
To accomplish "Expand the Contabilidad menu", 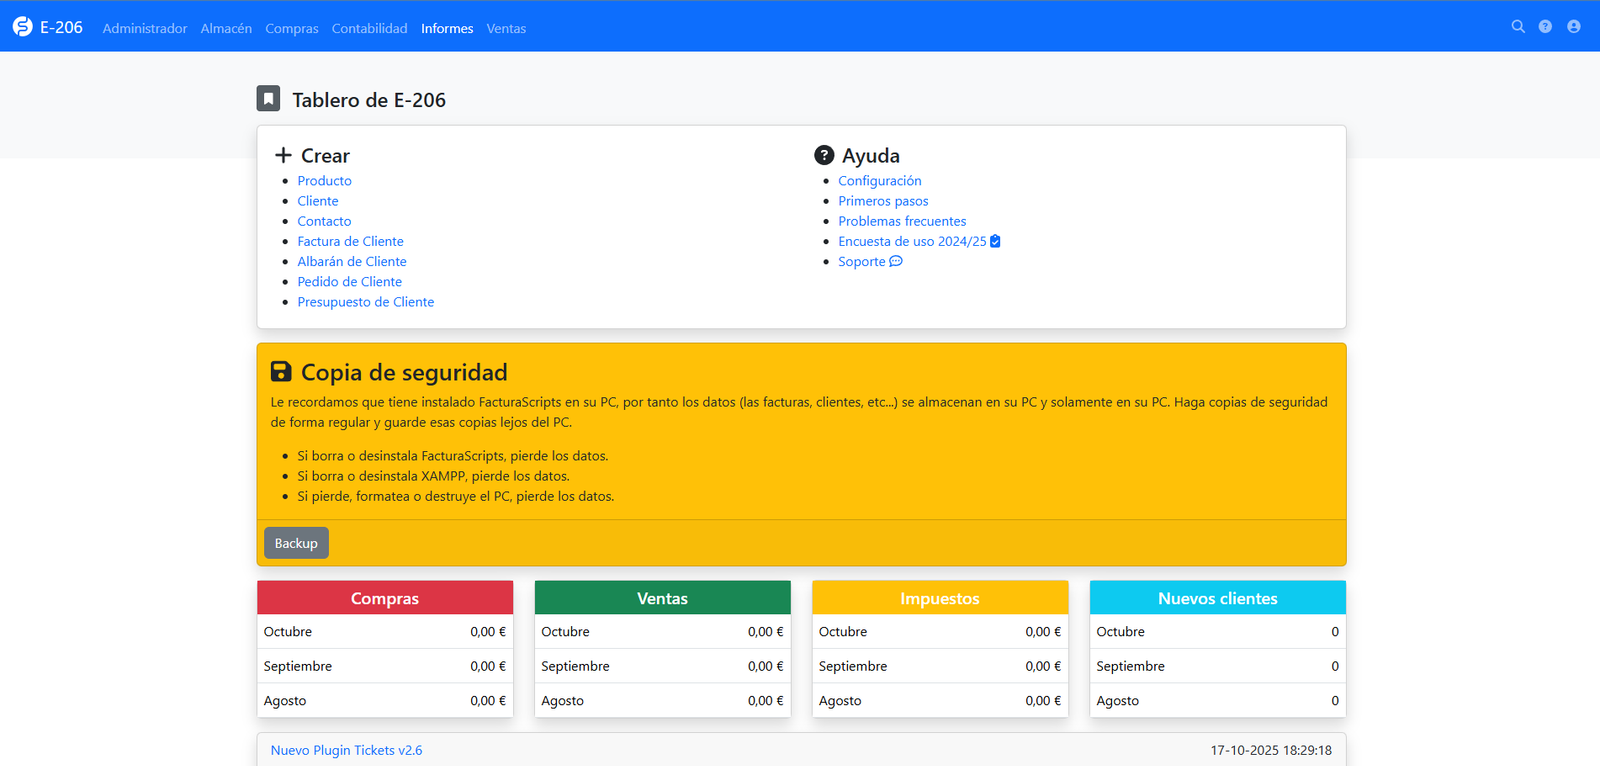I will point(370,28).
